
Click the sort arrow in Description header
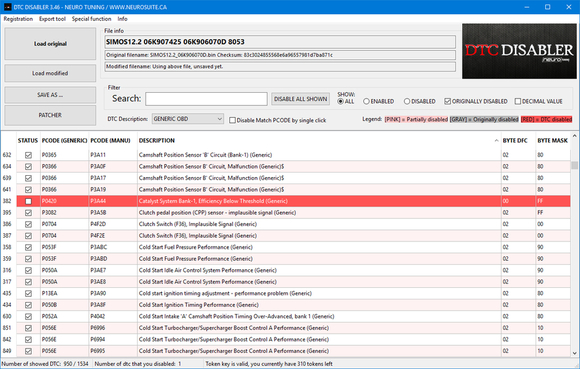(496, 141)
